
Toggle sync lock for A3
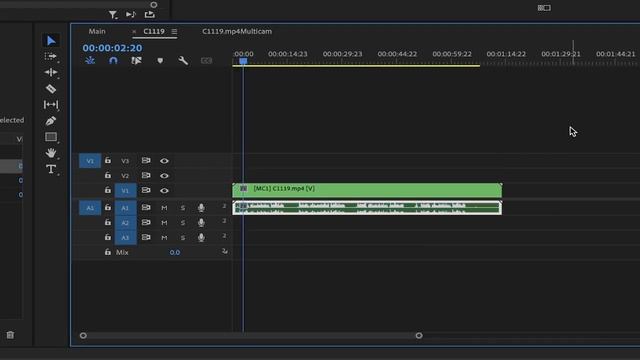point(146,237)
